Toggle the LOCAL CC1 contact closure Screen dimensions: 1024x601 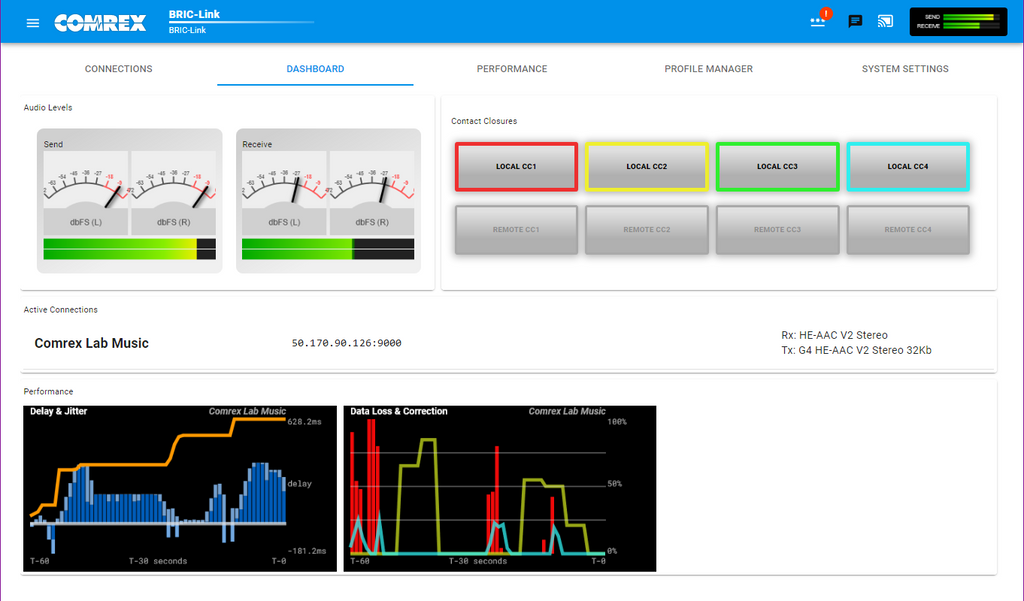pyautogui.click(x=516, y=167)
